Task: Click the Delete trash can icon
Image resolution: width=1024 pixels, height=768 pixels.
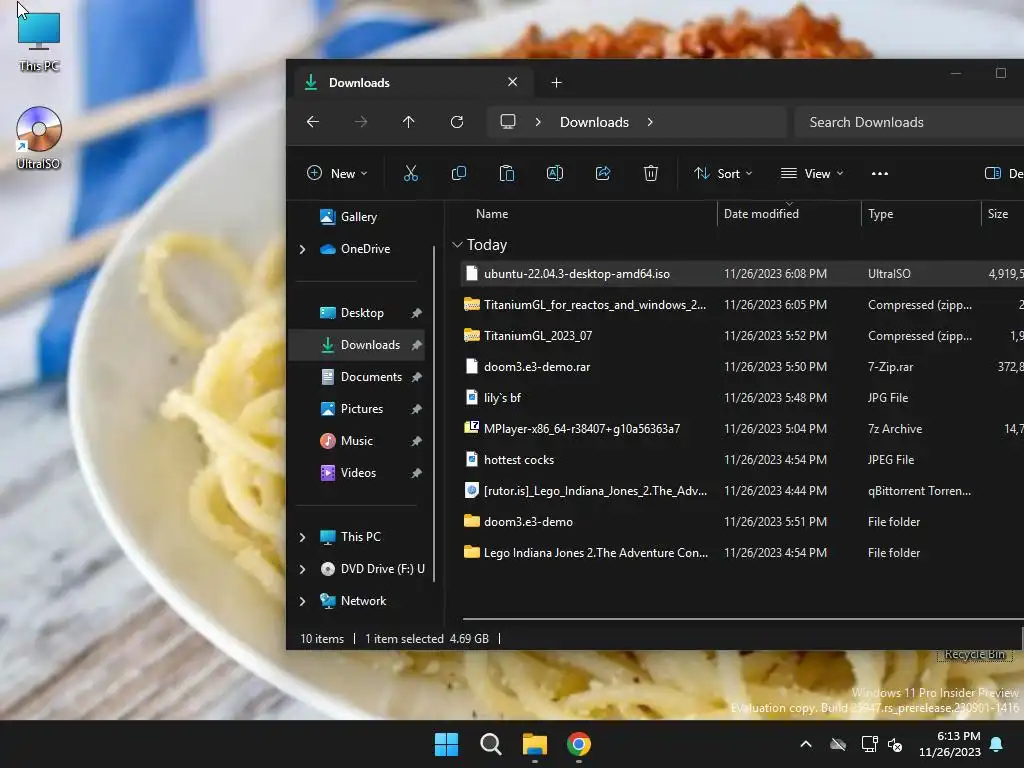Action: point(650,173)
